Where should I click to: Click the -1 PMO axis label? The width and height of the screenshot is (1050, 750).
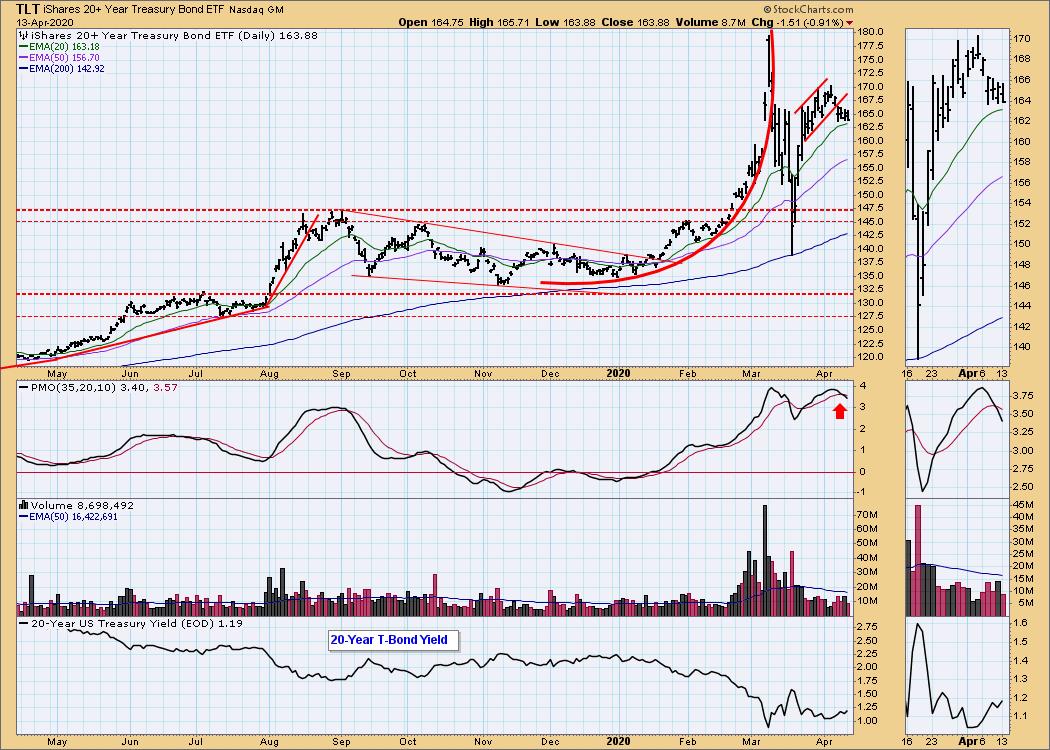click(863, 492)
